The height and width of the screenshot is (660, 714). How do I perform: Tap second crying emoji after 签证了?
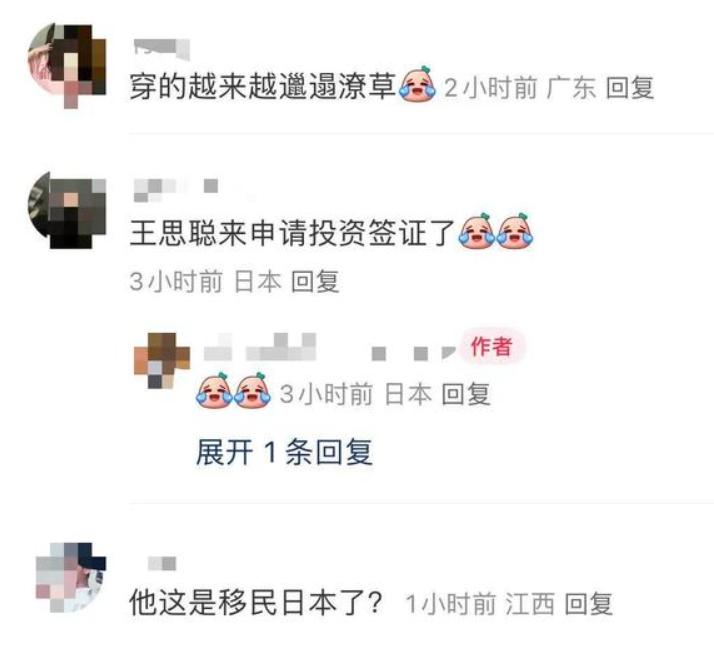tap(515, 231)
